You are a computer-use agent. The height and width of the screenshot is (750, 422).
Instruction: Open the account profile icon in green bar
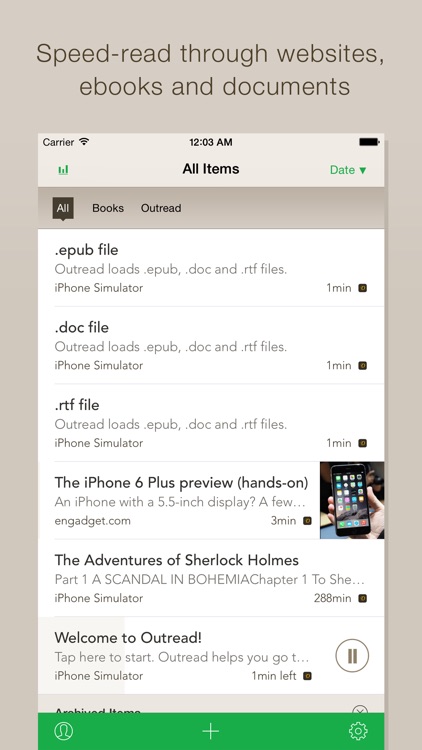63,731
